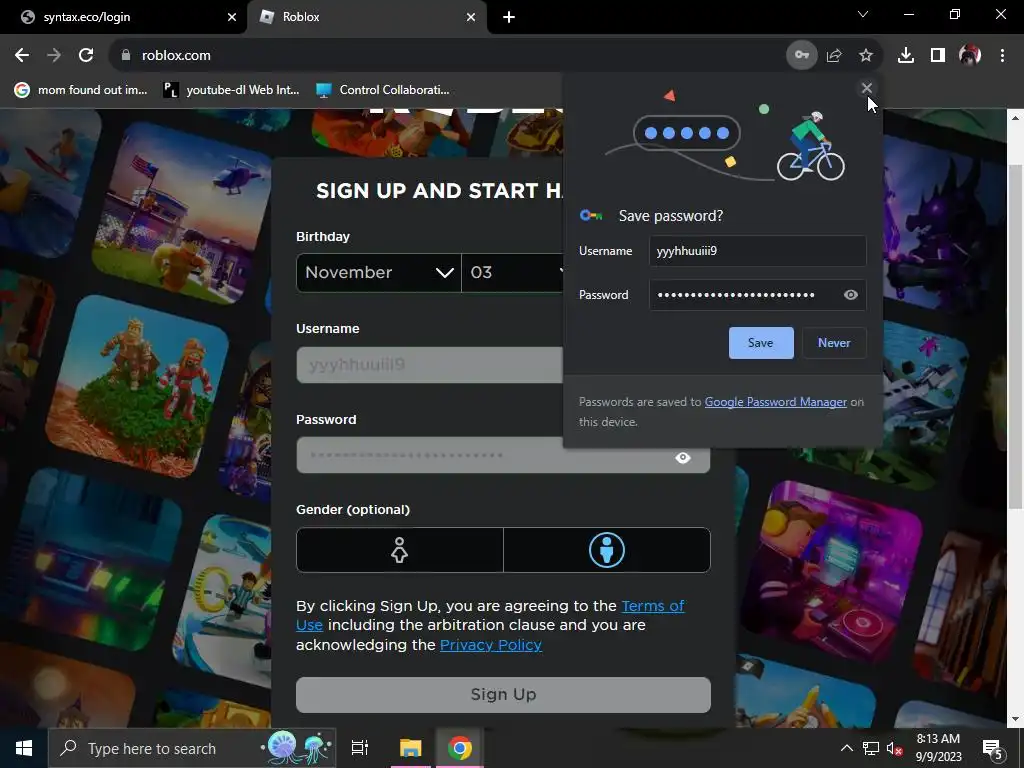Click the signup Username field

click(430, 364)
